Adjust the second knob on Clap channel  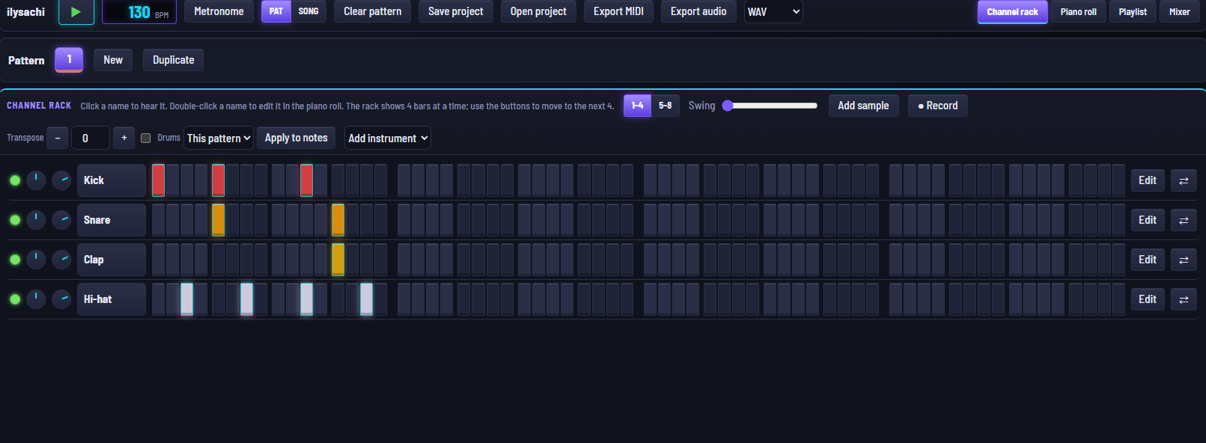click(62, 259)
